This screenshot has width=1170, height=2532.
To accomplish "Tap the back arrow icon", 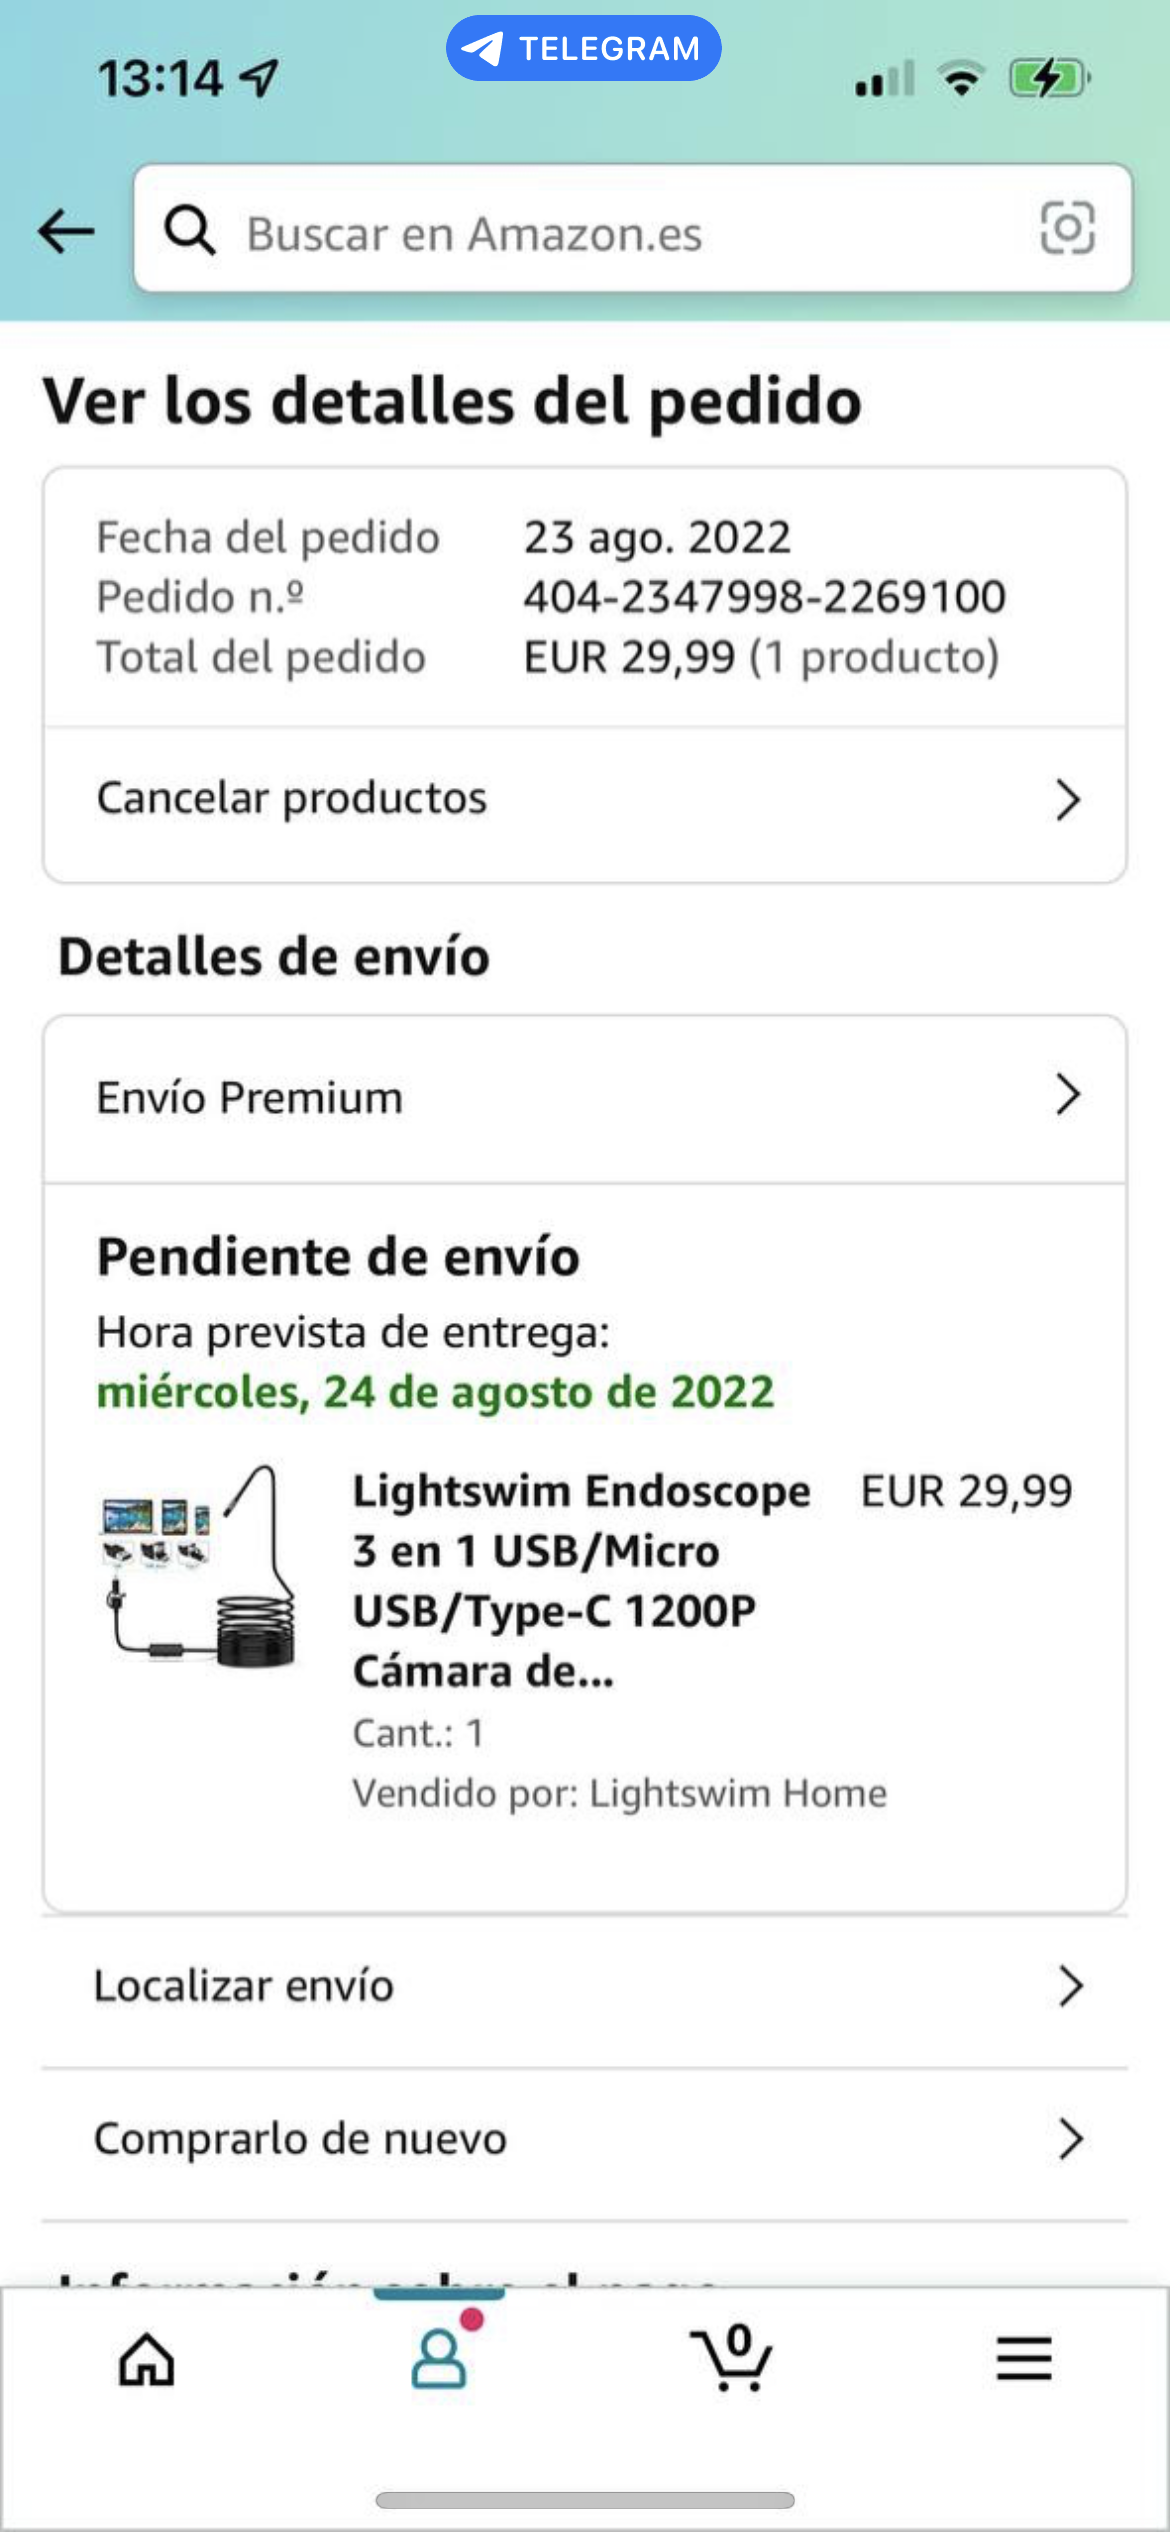I will (66, 231).
